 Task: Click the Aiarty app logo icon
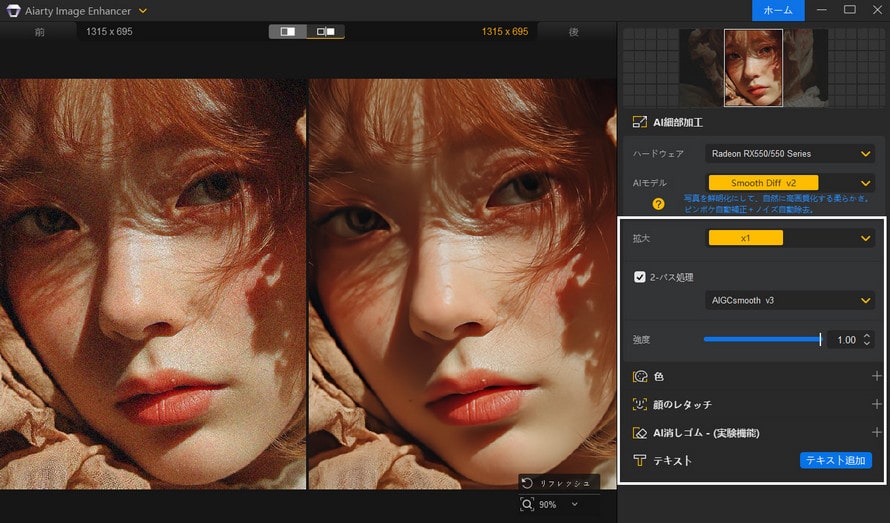pyautogui.click(x=13, y=11)
